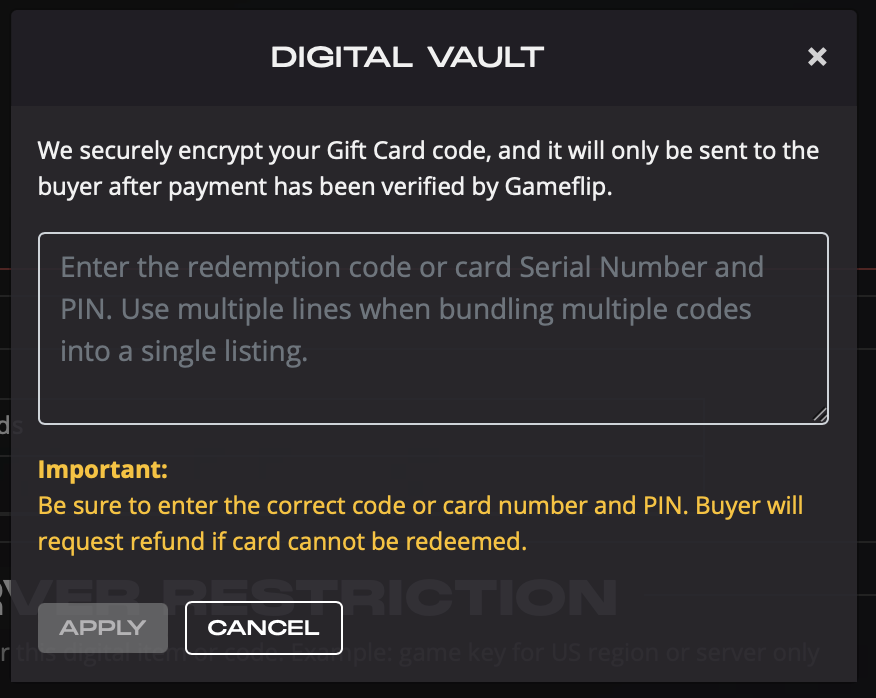Click the greyed Apply control at bottom left
The width and height of the screenshot is (876, 698).
coord(102,628)
